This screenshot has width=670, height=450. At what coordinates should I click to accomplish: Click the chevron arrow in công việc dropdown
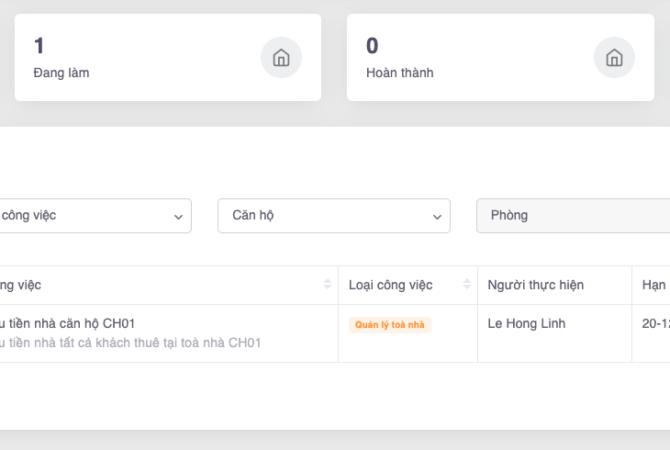(x=178, y=216)
